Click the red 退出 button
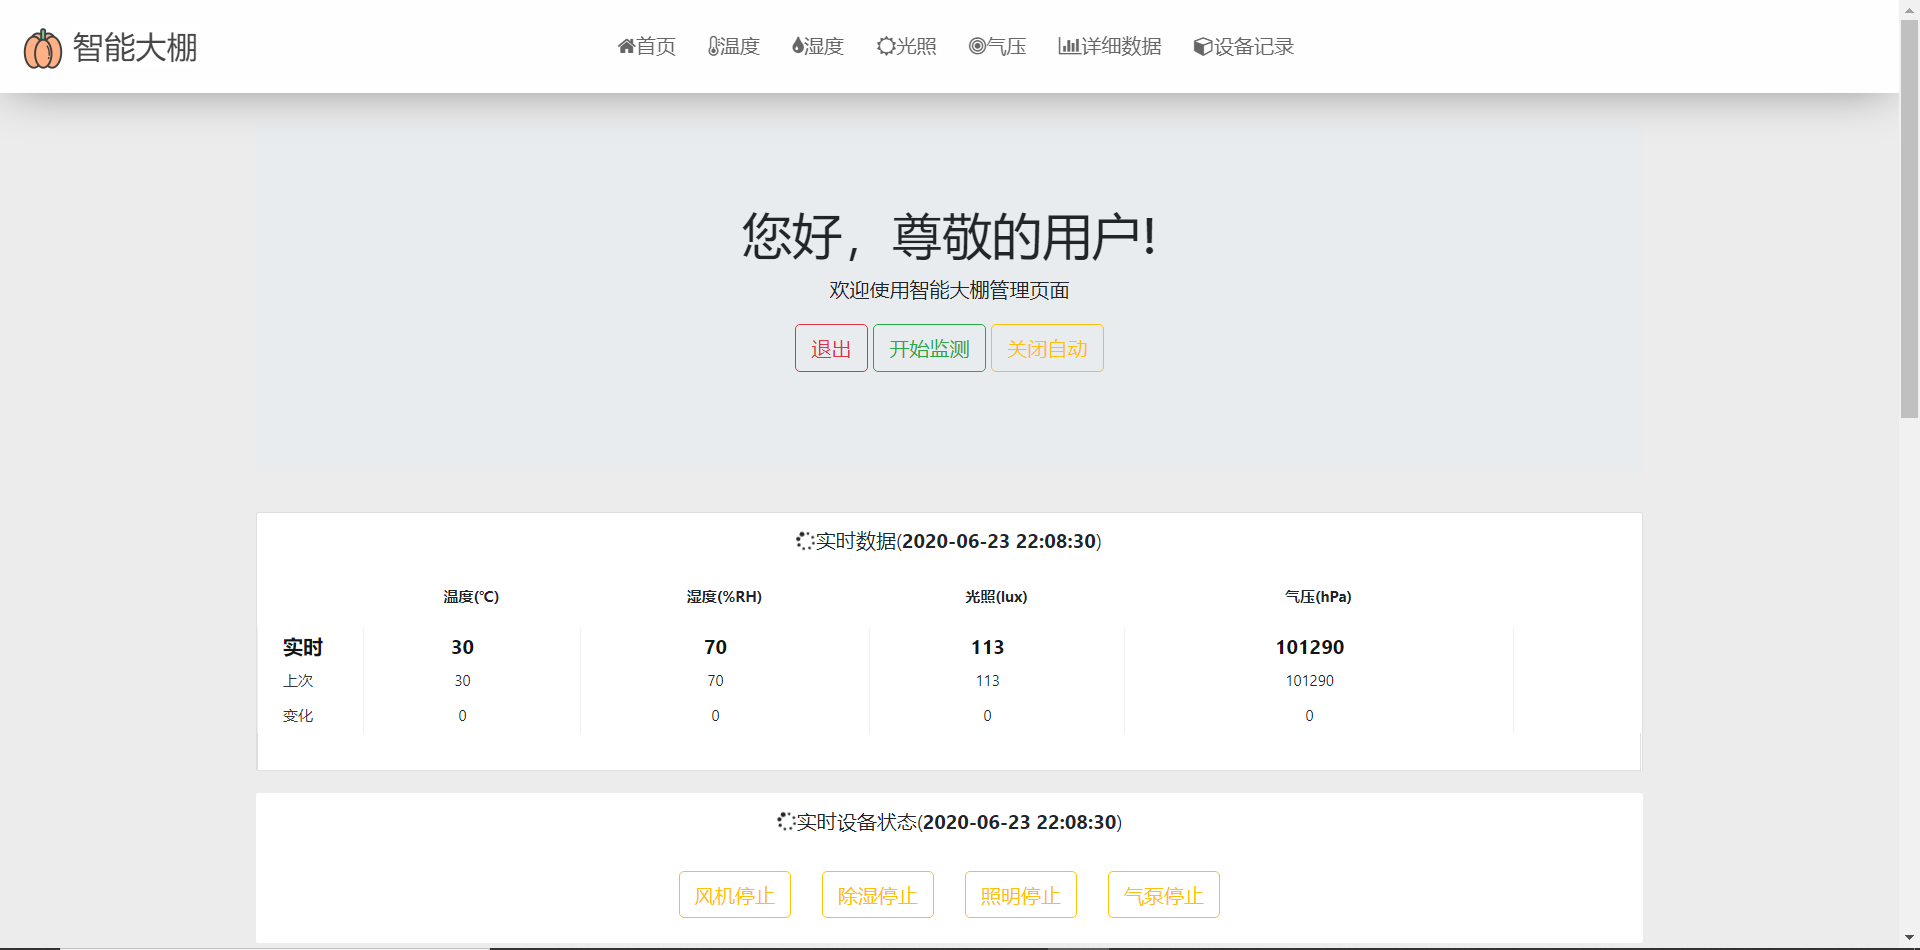 (x=831, y=348)
